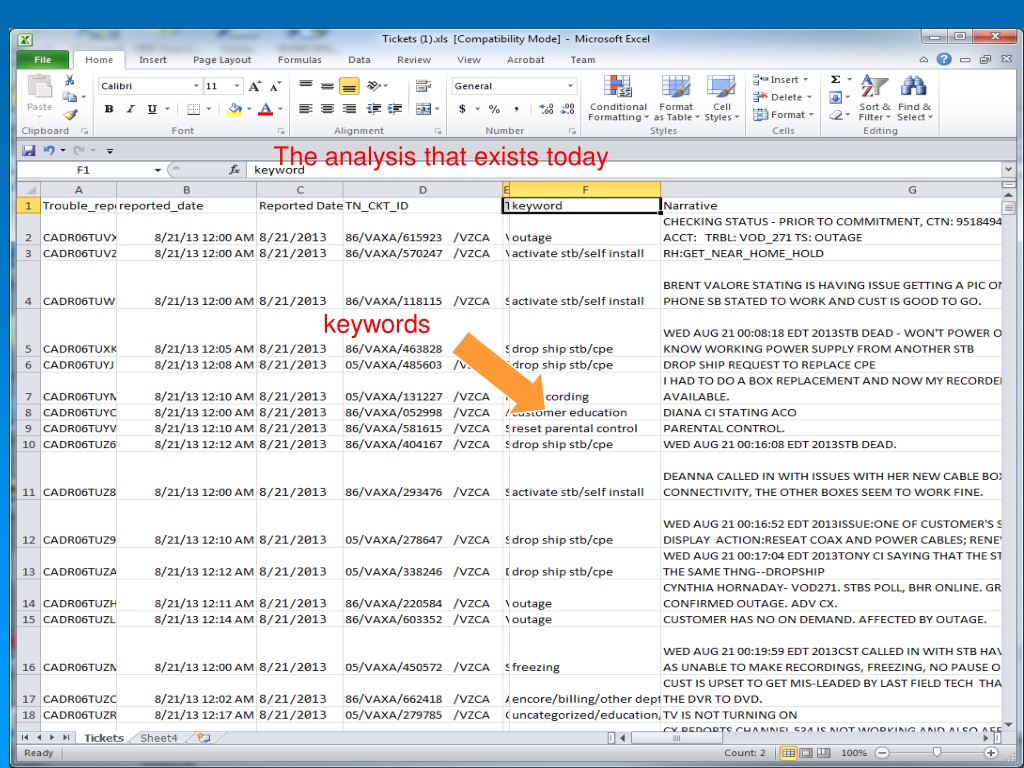Click Merge & Center button
The height and width of the screenshot is (768, 1024).
(x=424, y=108)
